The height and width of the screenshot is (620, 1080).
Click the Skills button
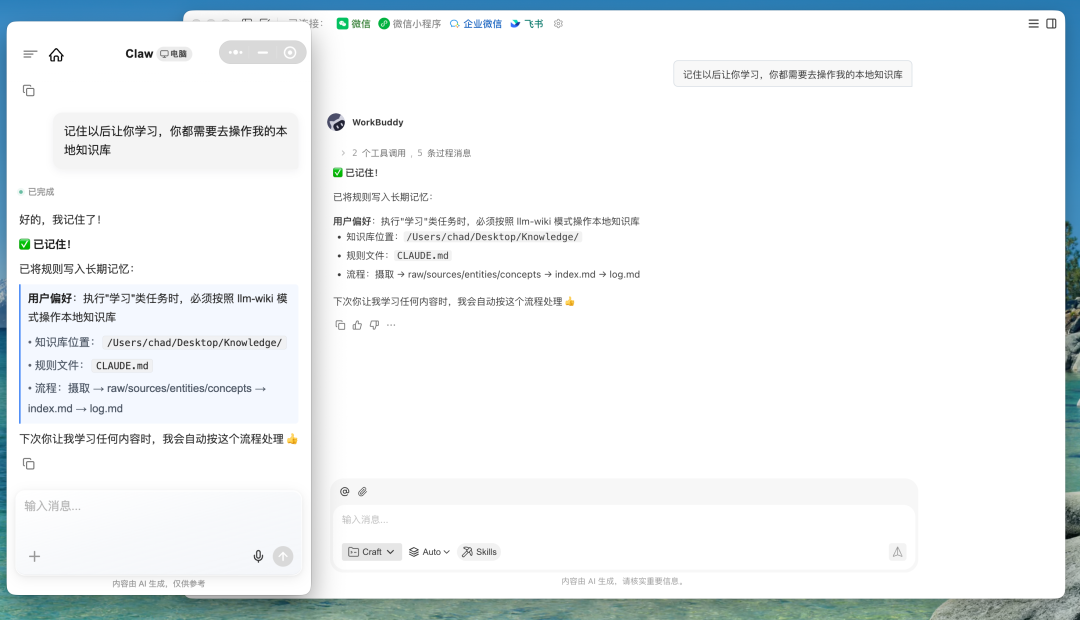pyautogui.click(x=479, y=551)
